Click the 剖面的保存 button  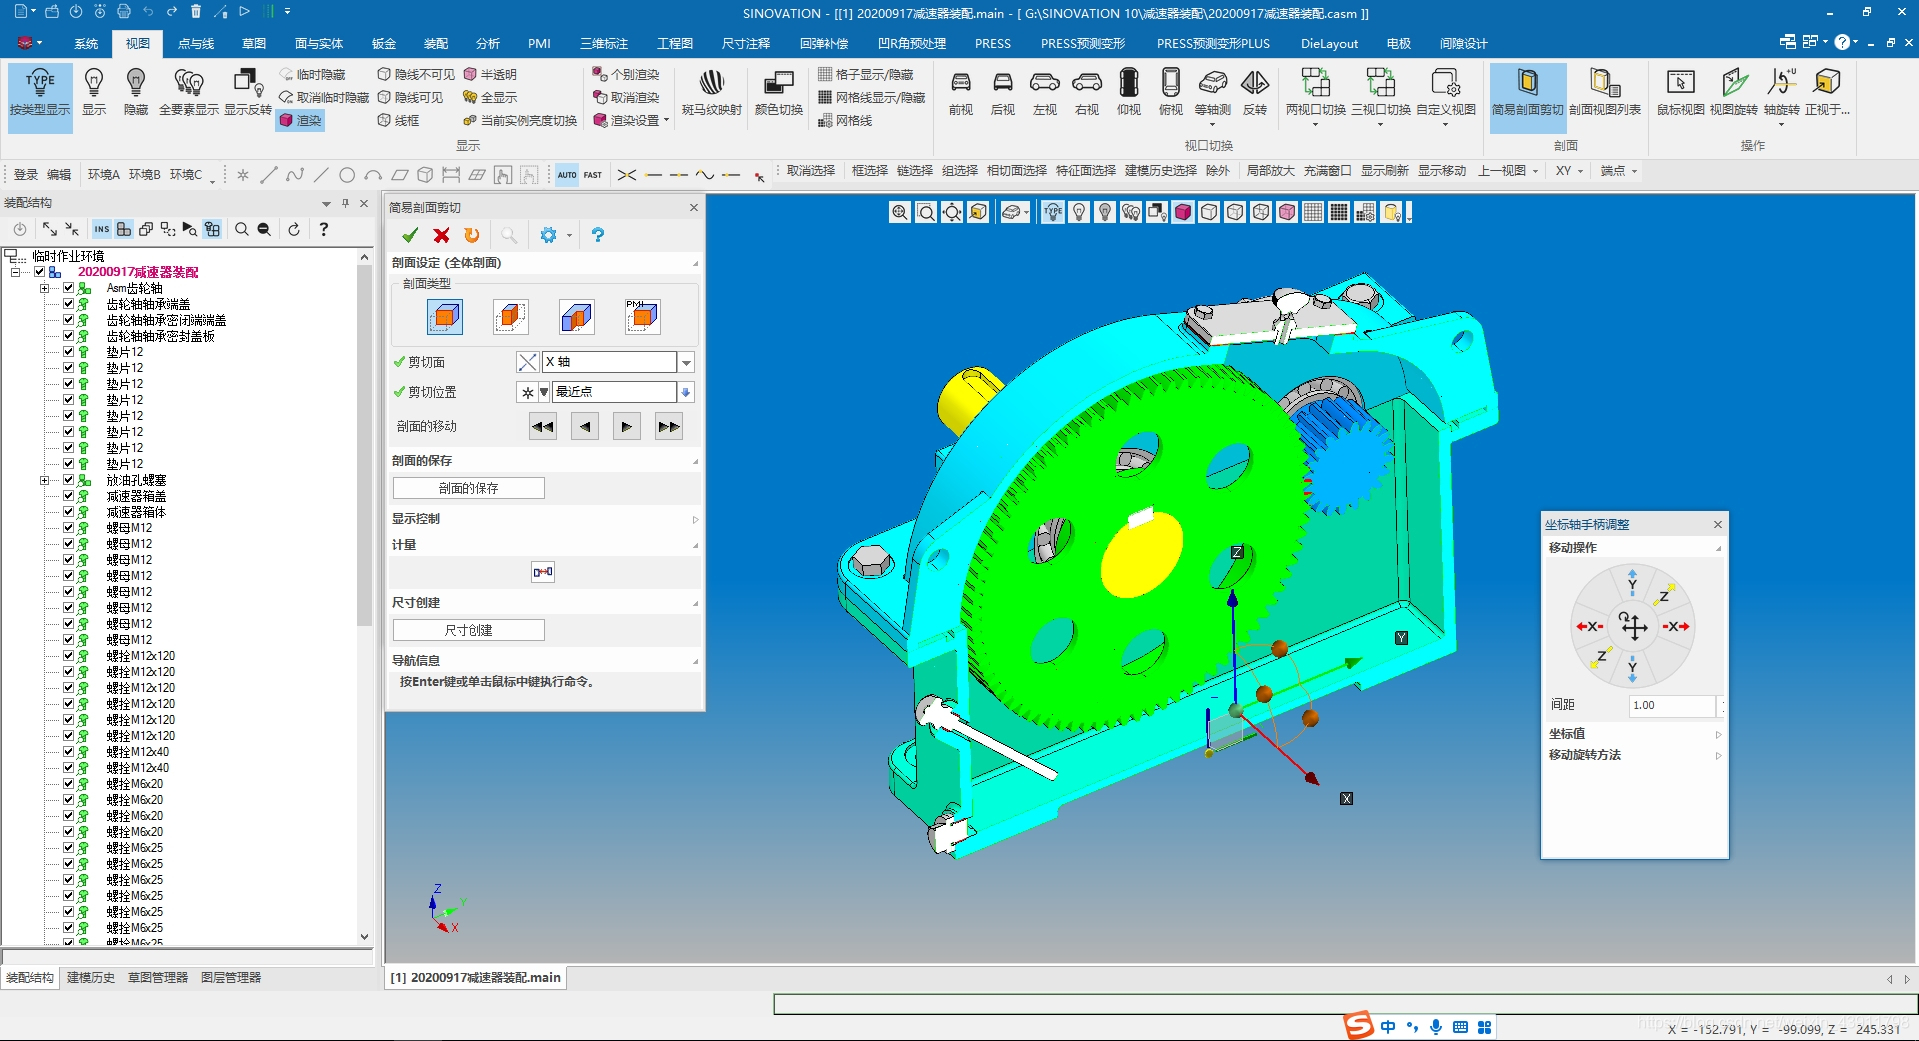(x=469, y=488)
